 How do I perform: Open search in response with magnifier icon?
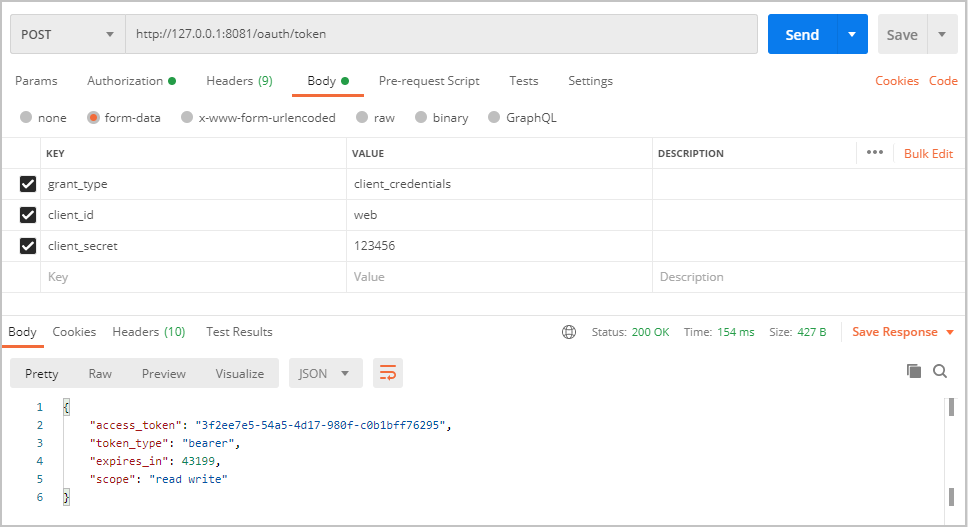pos(940,371)
